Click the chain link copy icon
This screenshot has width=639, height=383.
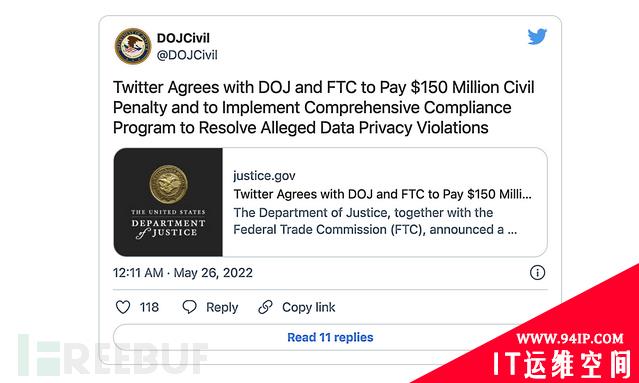click(265, 307)
